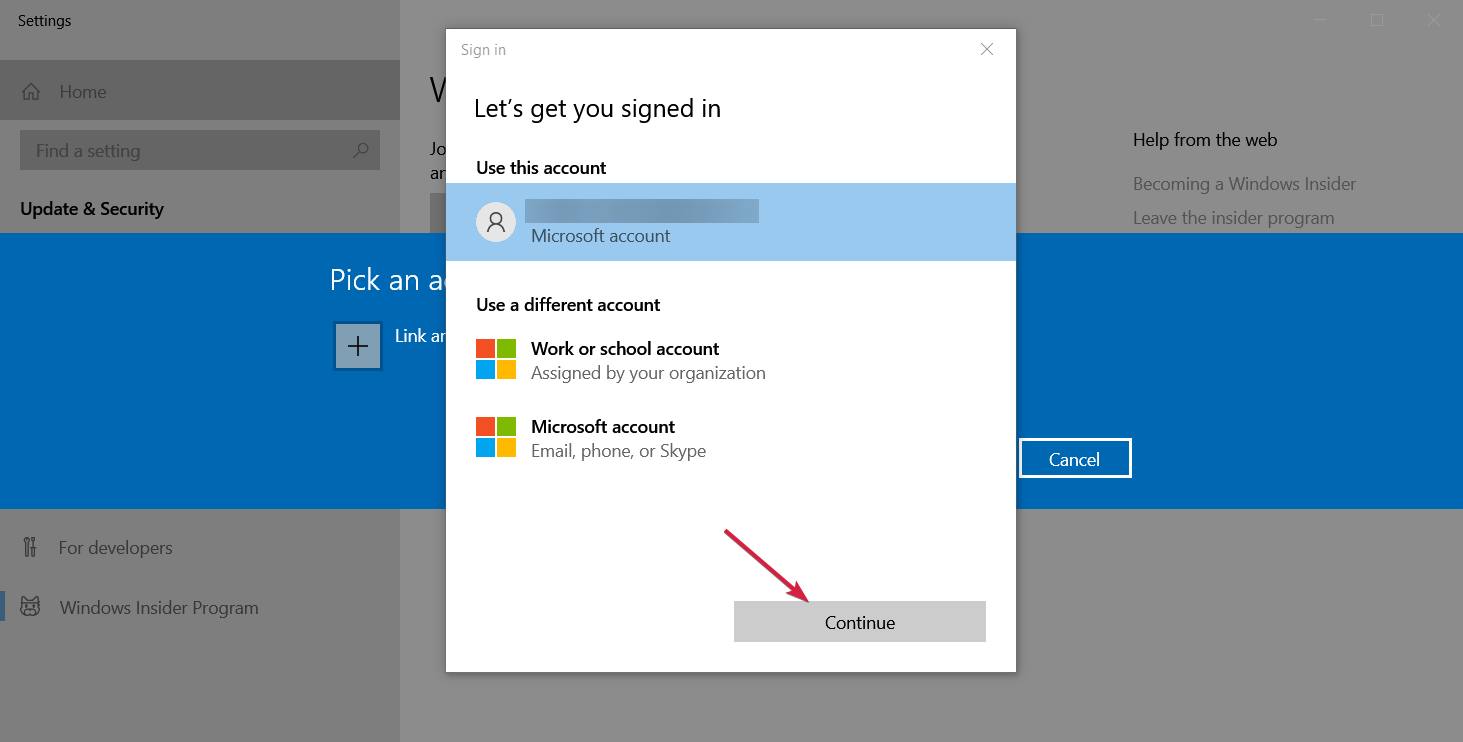1463x742 pixels.
Task: Click the Windows Insider Program cat icon
Action: coord(30,607)
